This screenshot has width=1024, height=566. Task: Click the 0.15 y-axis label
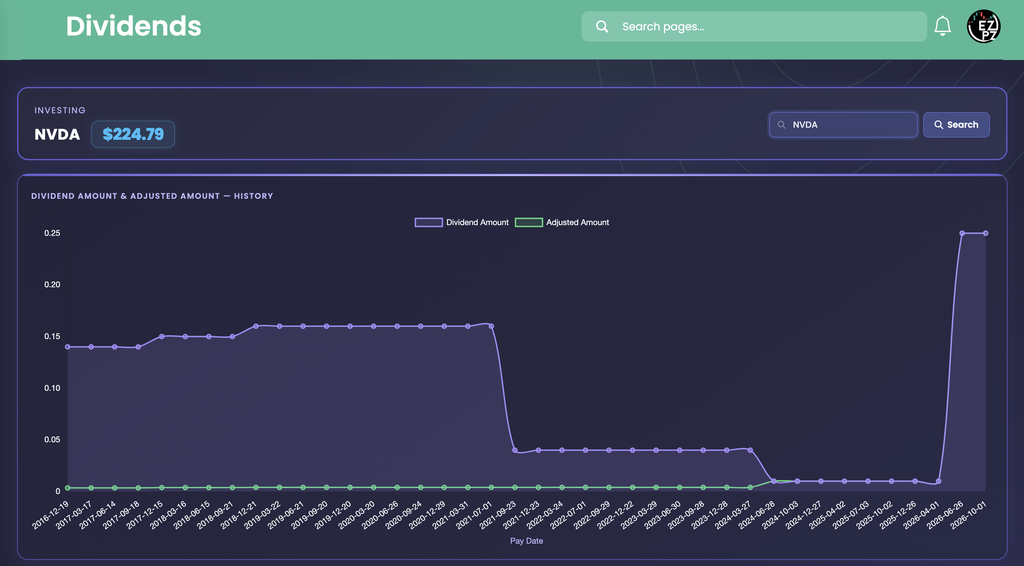pyautogui.click(x=52, y=336)
